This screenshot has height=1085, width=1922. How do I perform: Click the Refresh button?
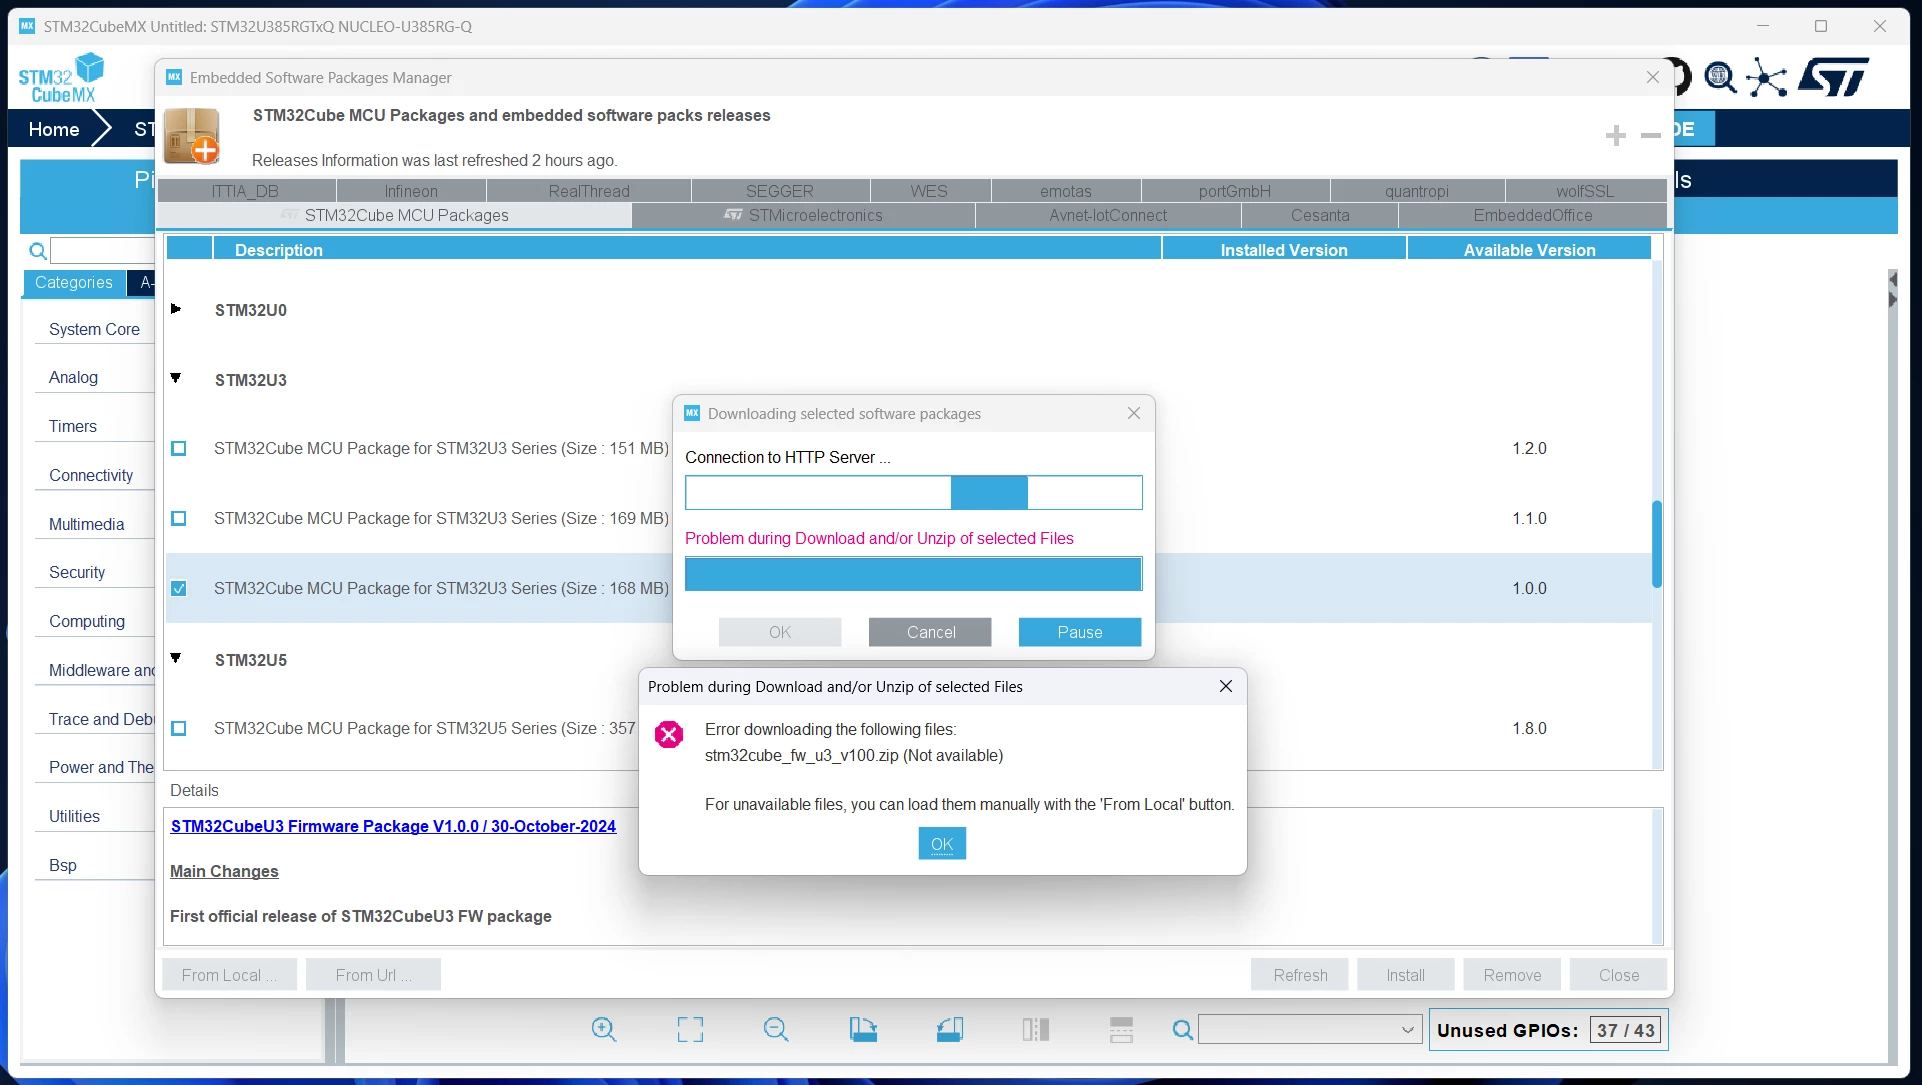pyautogui.click(x=1300, y=975)
